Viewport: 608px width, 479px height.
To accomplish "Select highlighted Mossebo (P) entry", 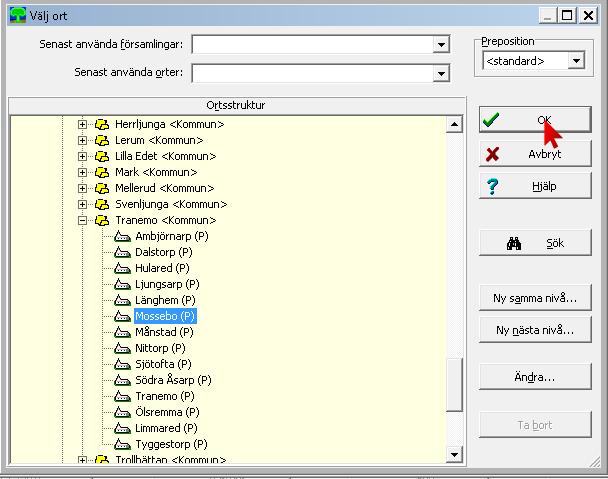I will [165, 316].
